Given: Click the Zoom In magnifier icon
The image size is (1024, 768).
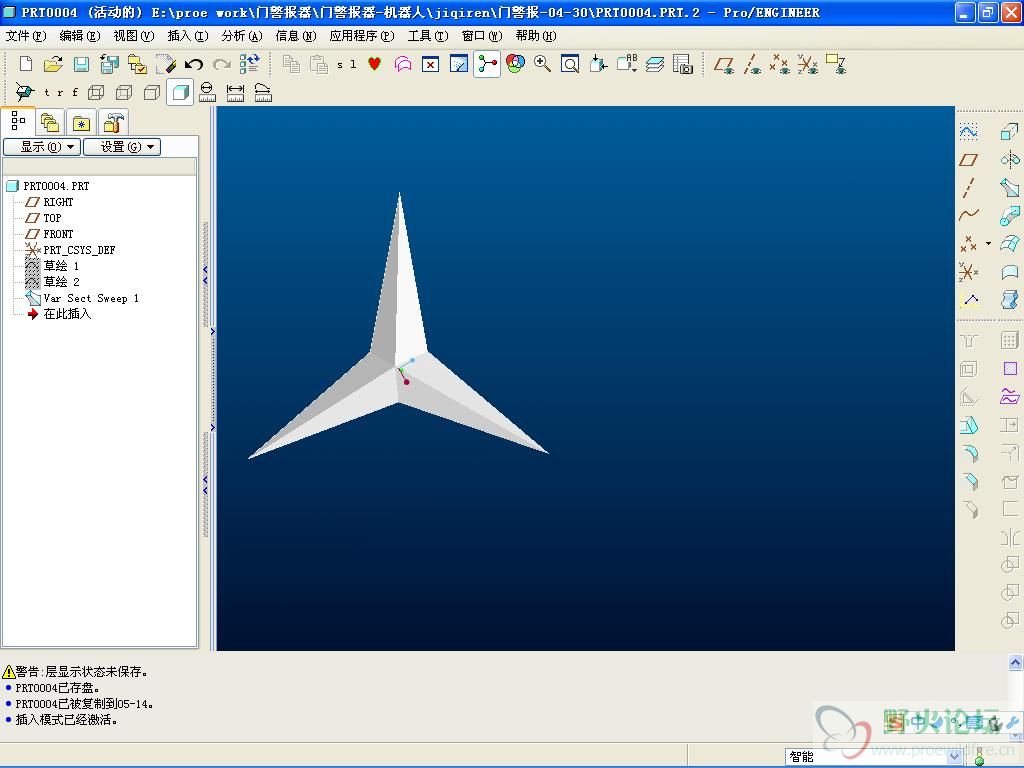Looking at the screenshot, I should click(x=542, y=64).
